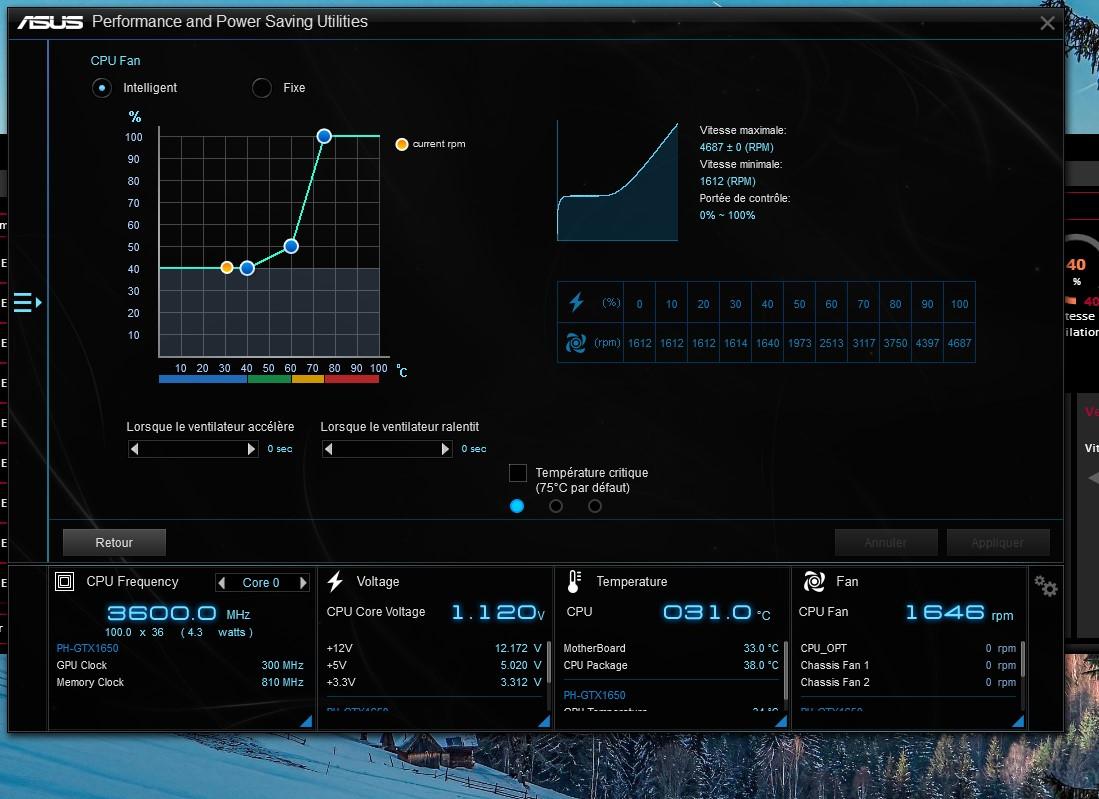The image size is (1099, 799).
Task: Increase fan acceleration delay right arrow
Action: tap(252, 449)
